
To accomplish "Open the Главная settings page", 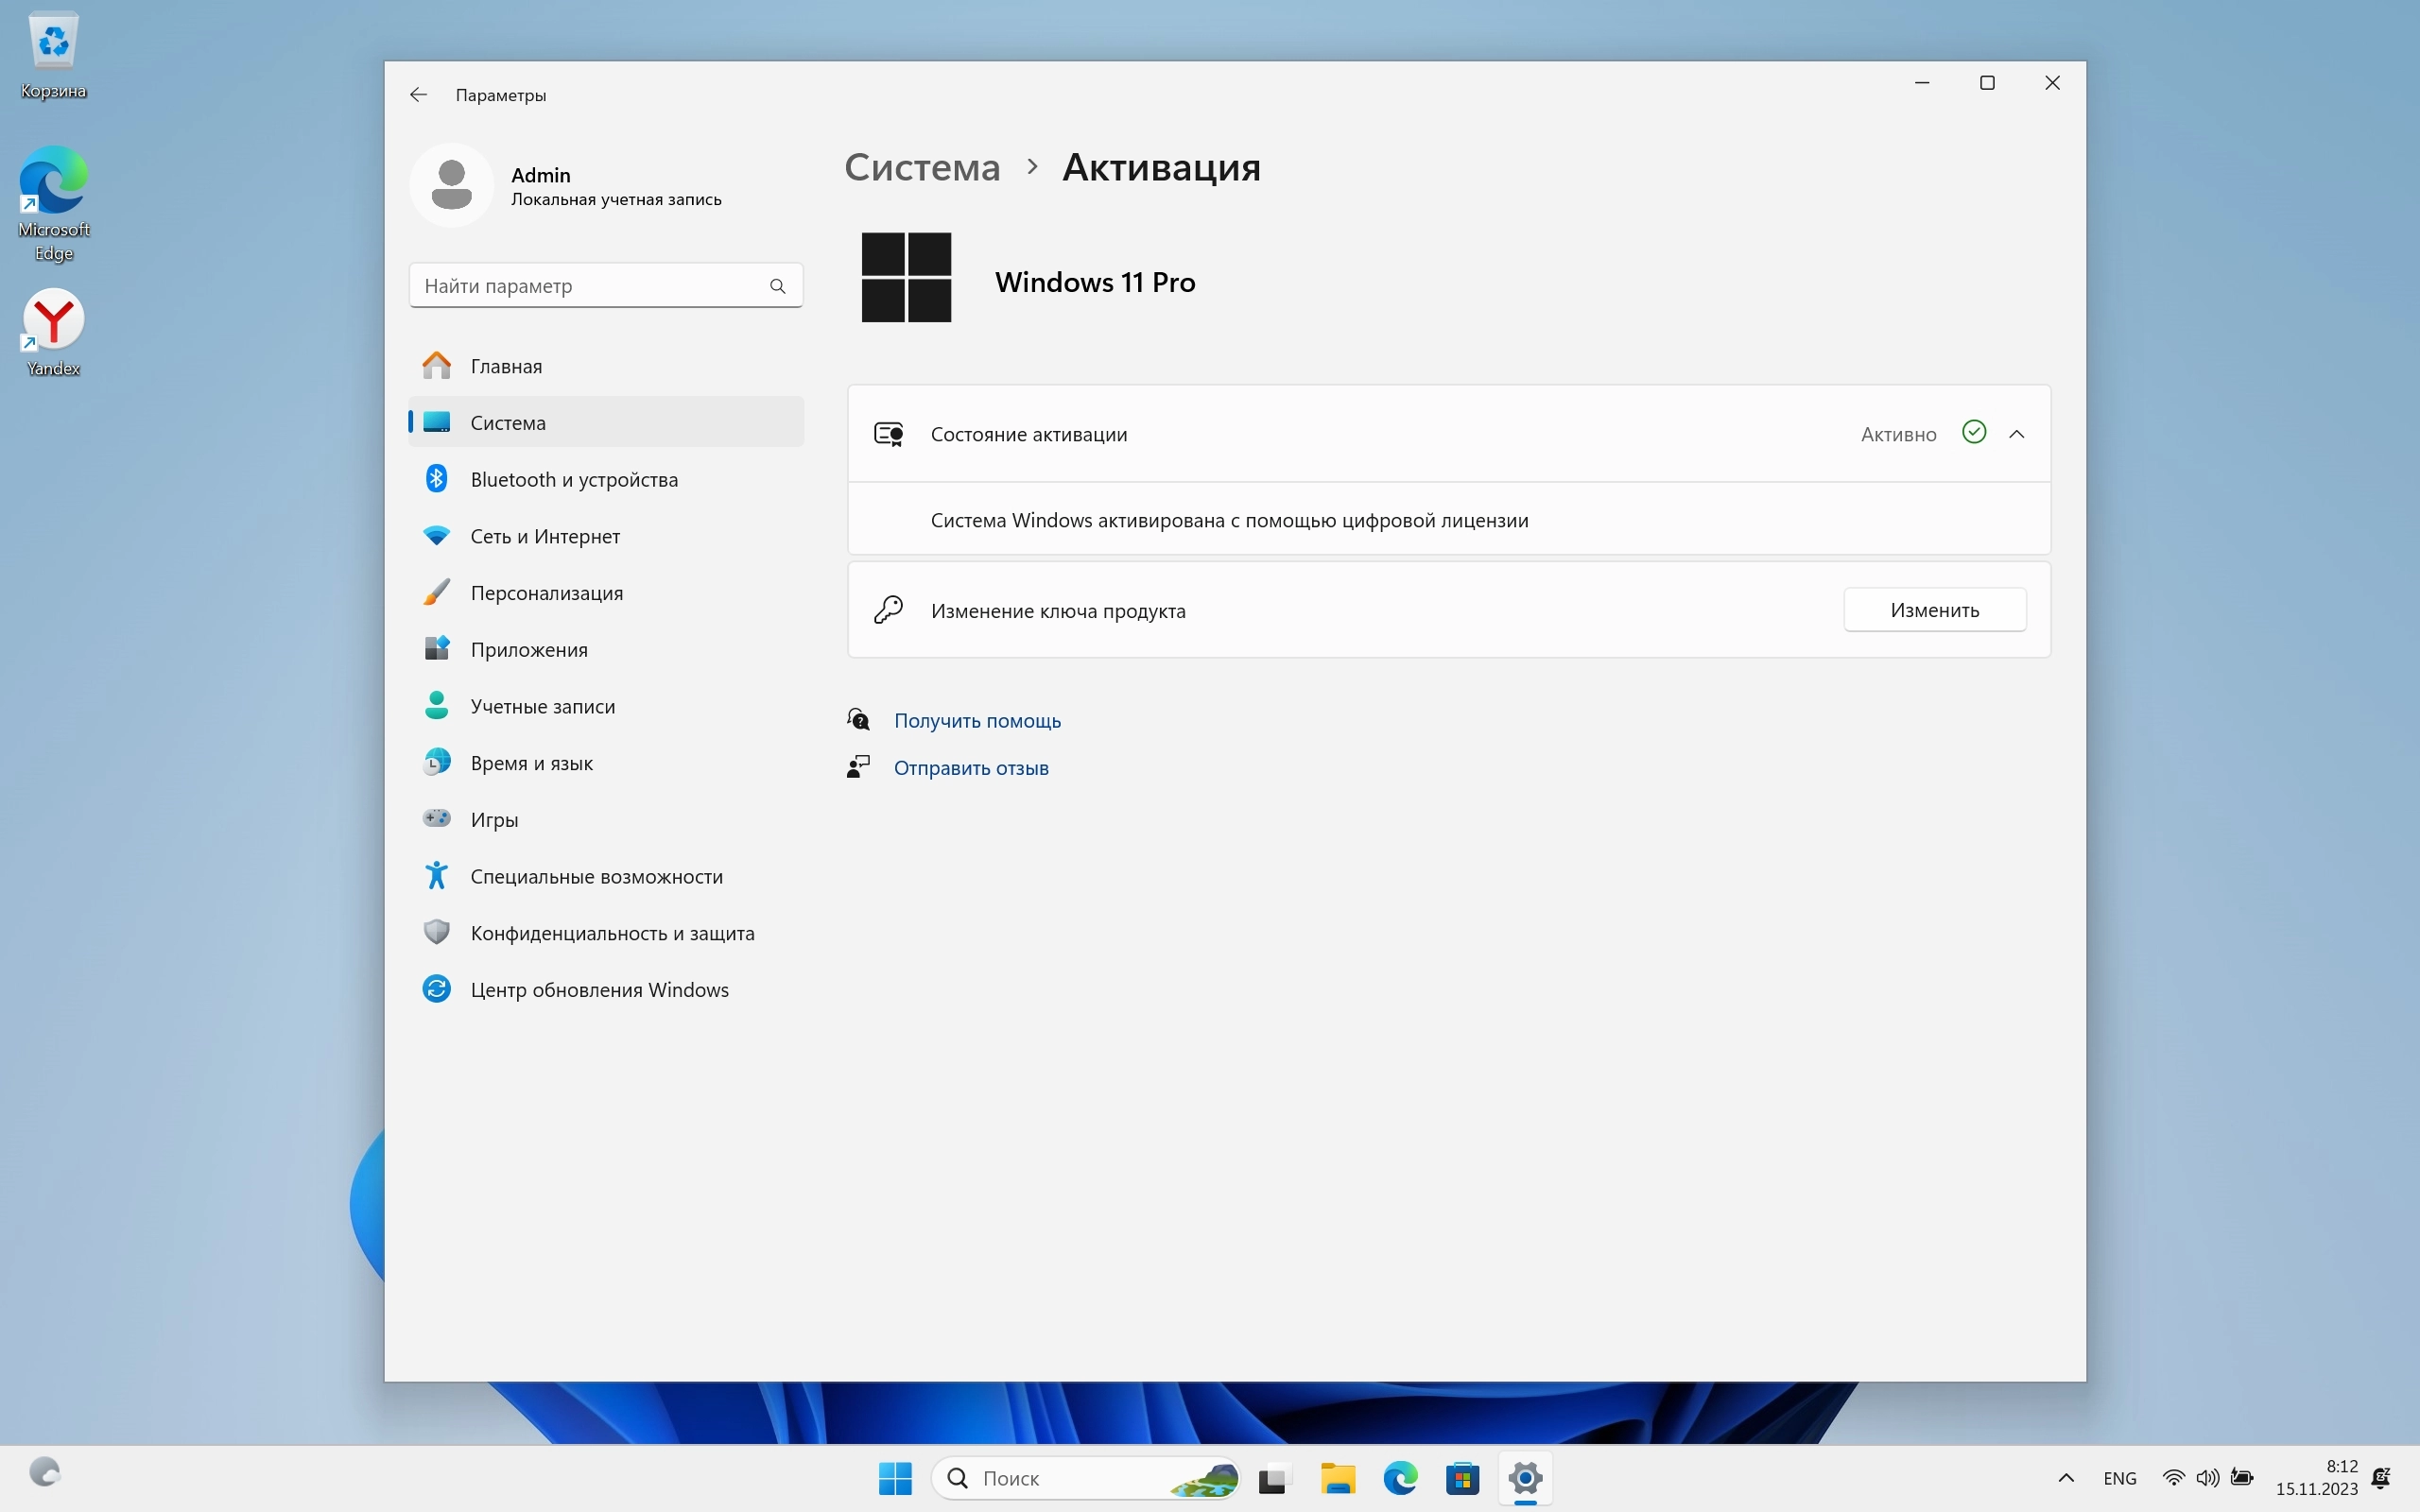I will tap(506, 366).
